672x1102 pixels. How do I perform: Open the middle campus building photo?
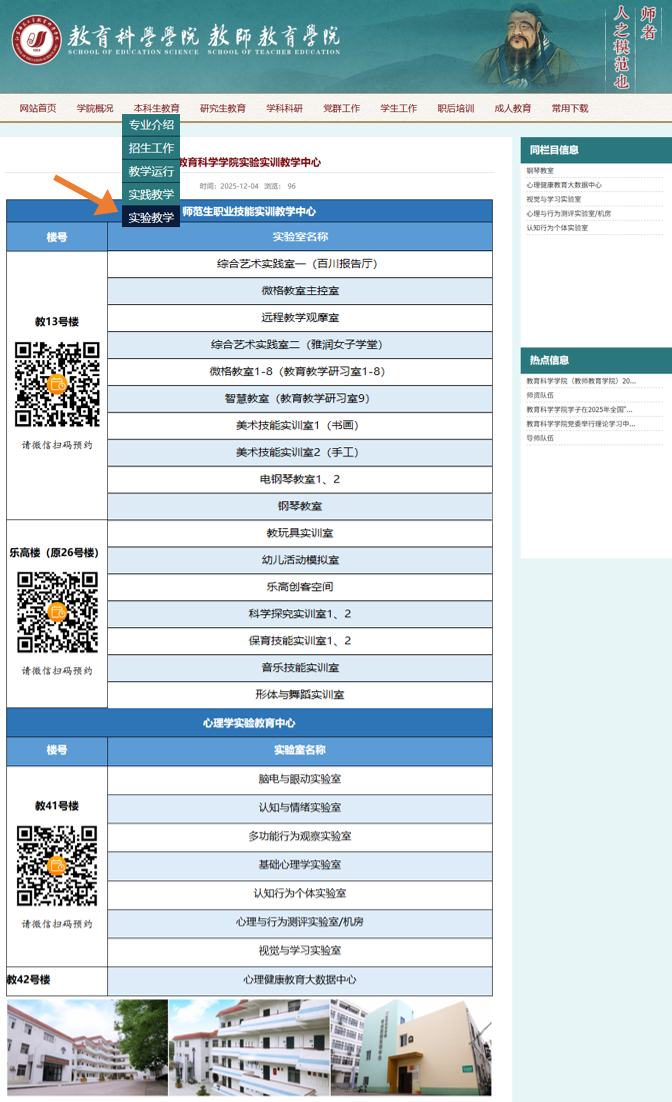pyautogui.click(x=249, y=1048)
